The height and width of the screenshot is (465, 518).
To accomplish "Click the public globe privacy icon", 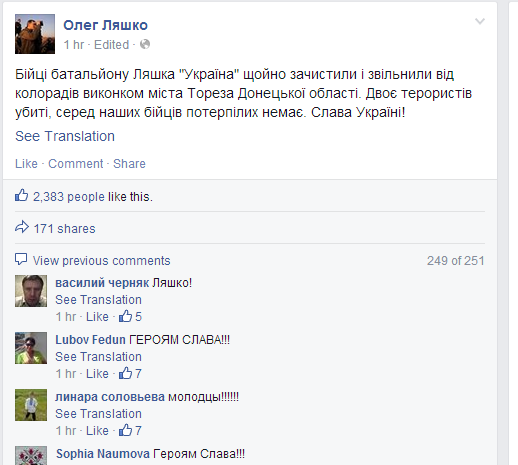I will [x=145, y=44].
